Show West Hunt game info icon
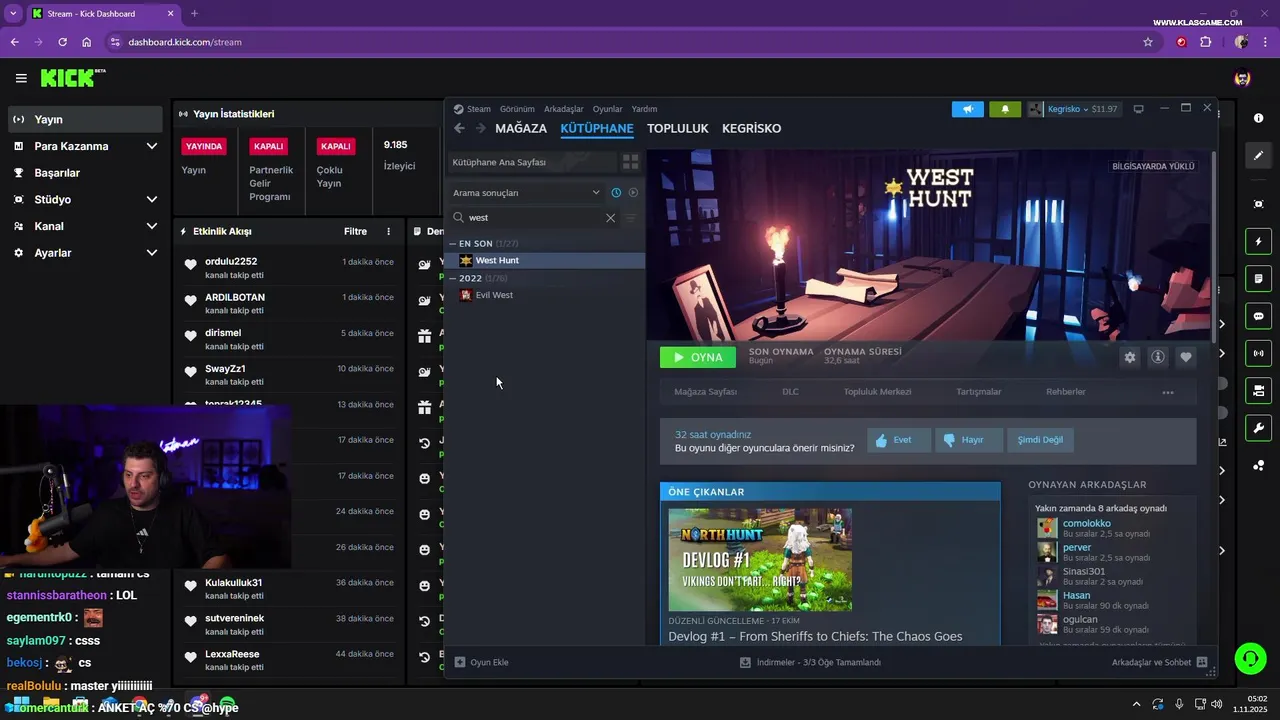Image resolution: width=1280 pixels, height=720 pixels. pyautogui.click(x=1158, y=357)
